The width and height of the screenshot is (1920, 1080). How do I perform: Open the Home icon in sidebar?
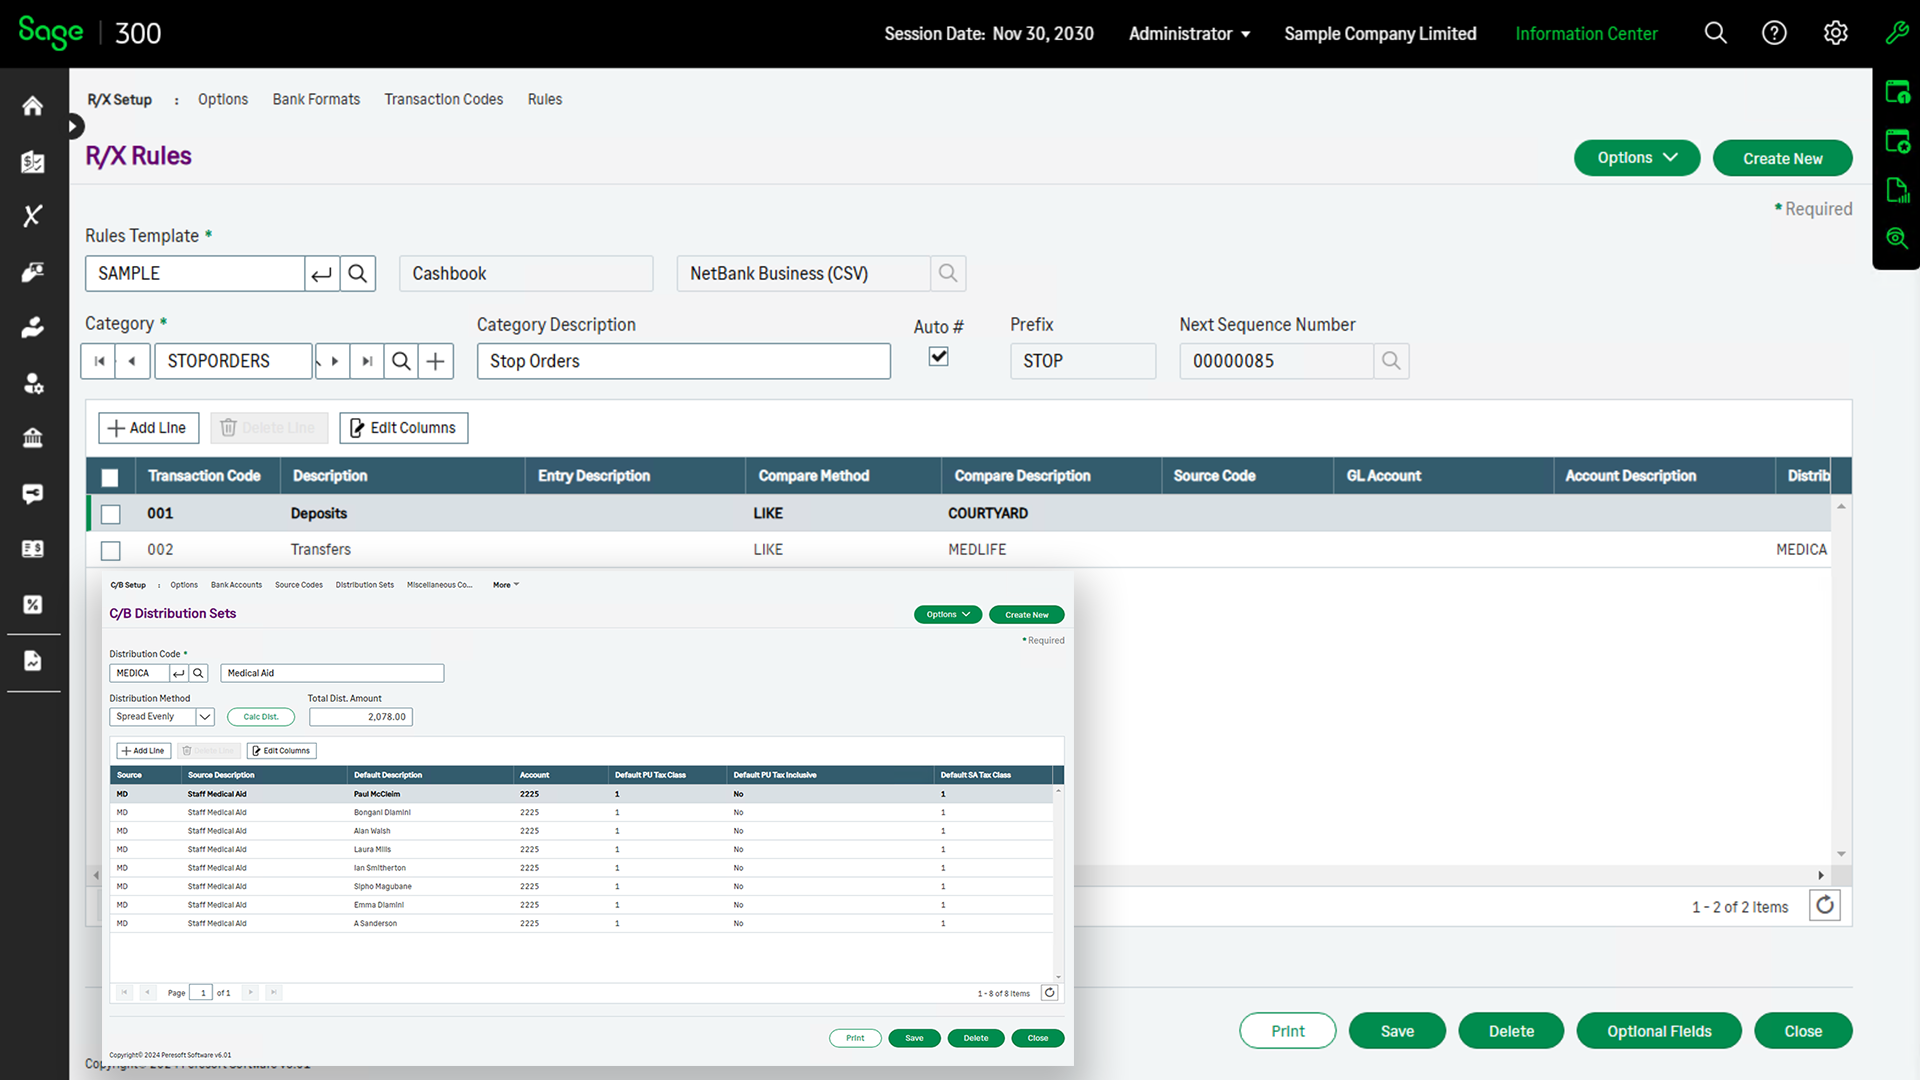[x=33, y=106]
